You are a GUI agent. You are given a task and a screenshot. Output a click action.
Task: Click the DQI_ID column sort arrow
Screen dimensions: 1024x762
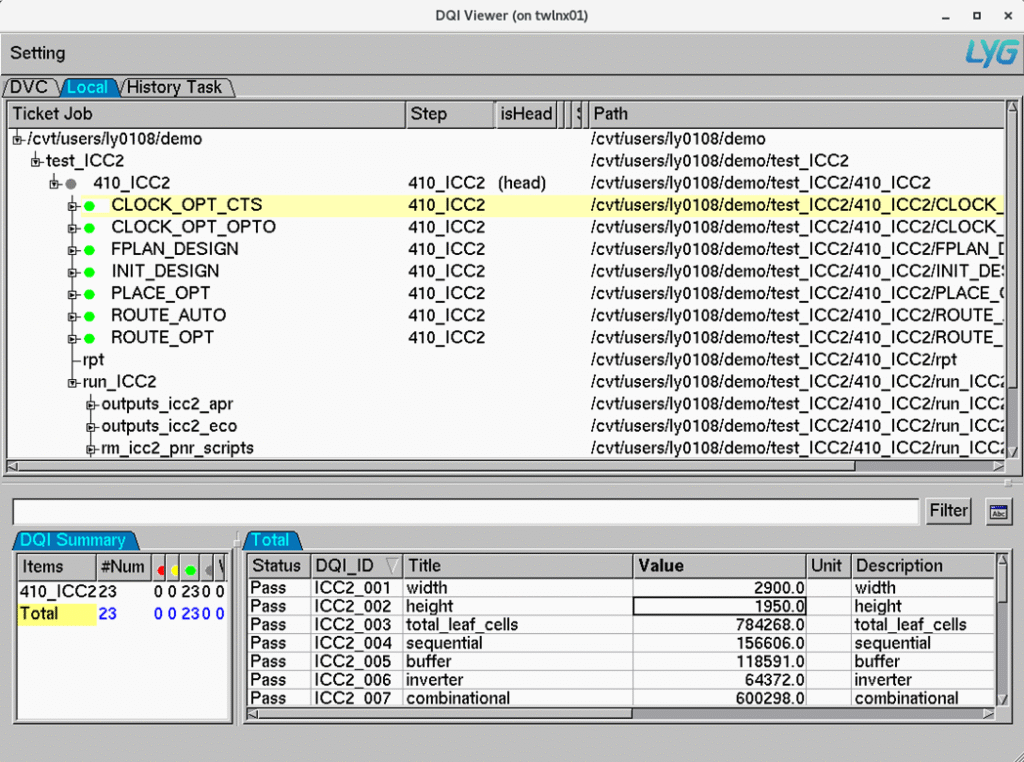click(391, 566)
